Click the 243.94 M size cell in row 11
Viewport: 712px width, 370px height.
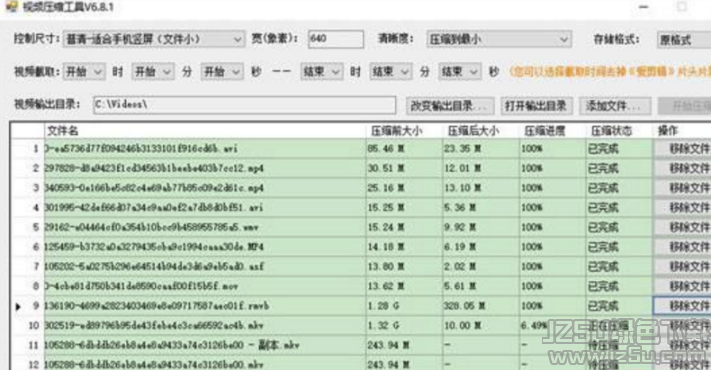click(405, 345)
